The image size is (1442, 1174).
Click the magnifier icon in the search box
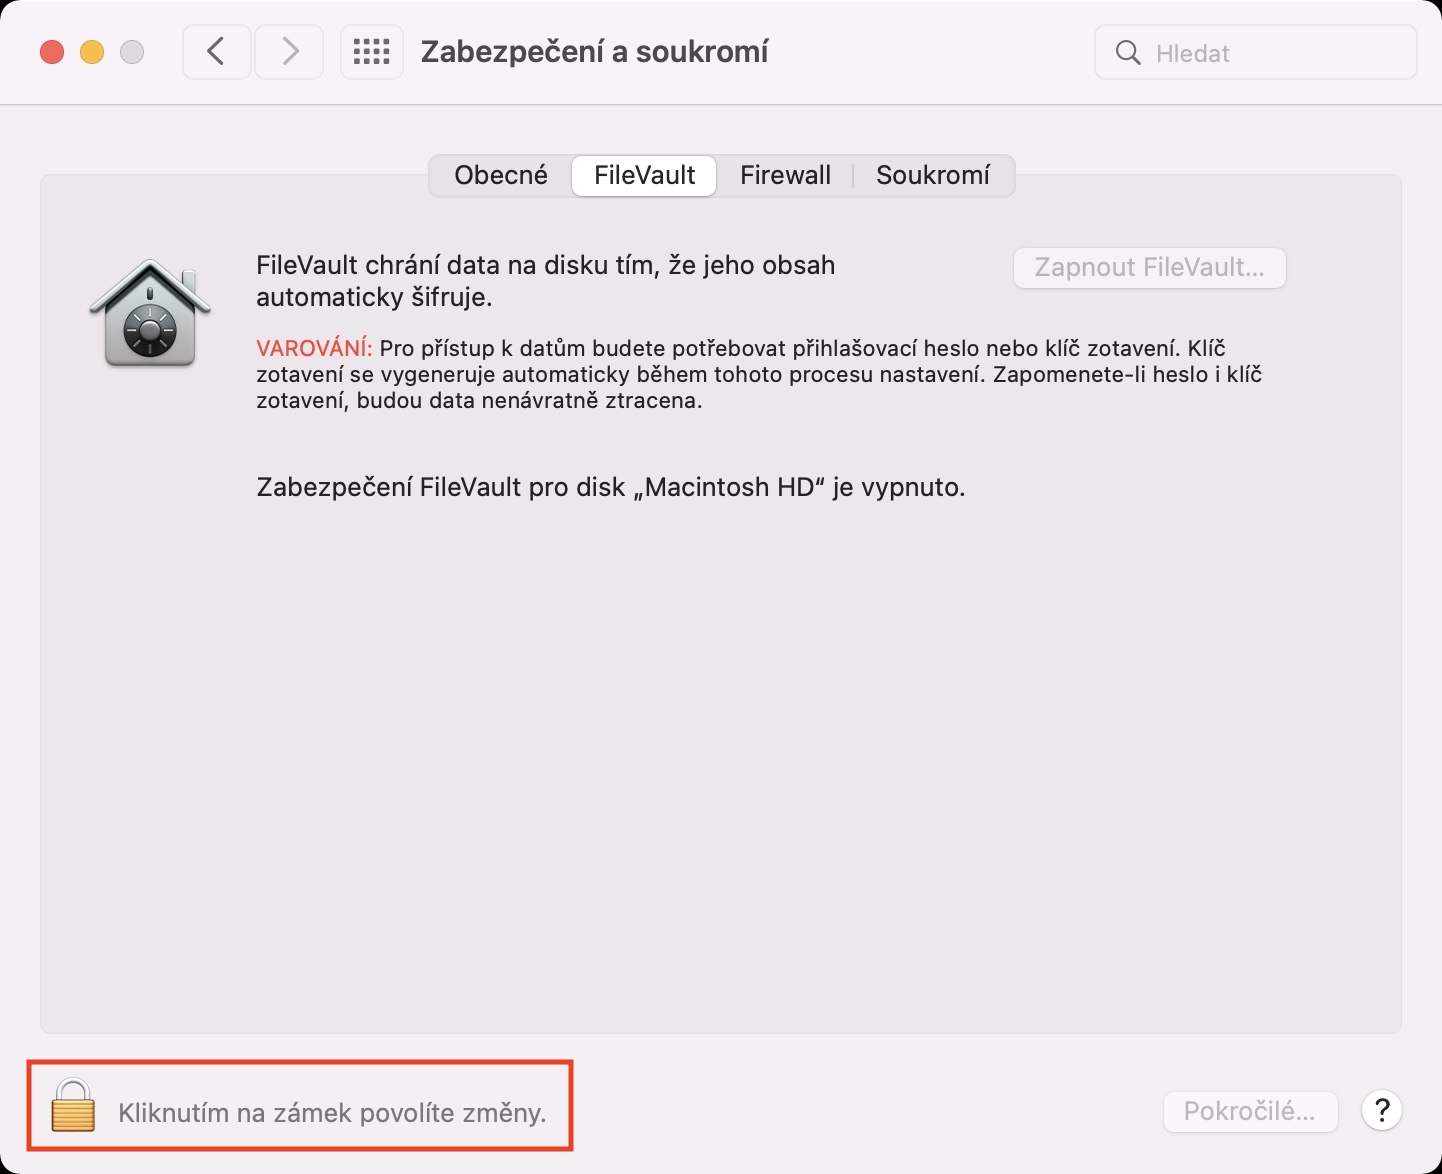[1128, 53]
